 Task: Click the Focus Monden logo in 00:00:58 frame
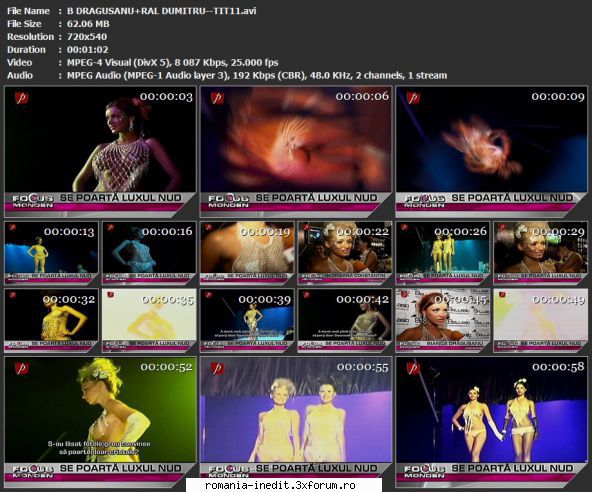[425, 471]
